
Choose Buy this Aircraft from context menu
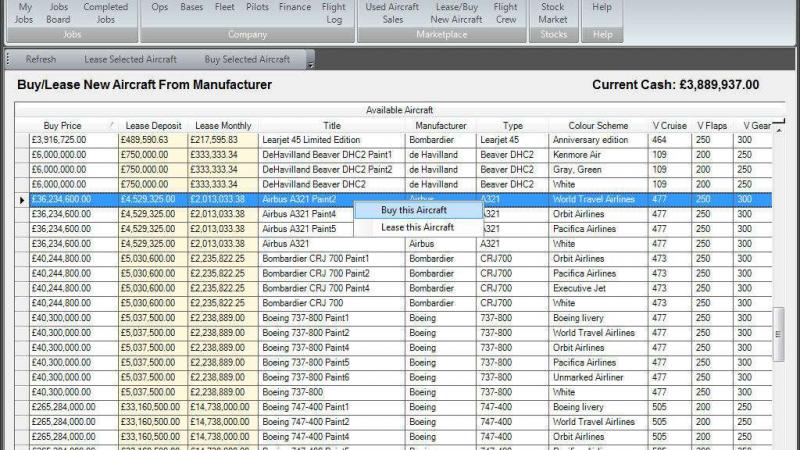[x=418, y=210]
